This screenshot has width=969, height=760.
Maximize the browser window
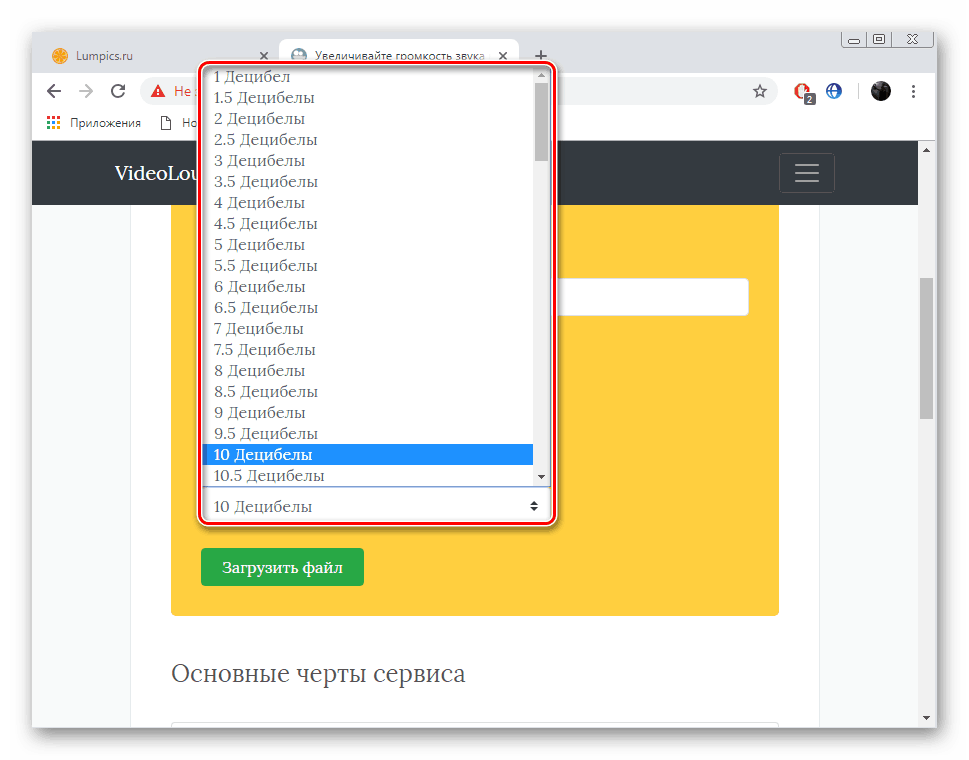[879, 39]
